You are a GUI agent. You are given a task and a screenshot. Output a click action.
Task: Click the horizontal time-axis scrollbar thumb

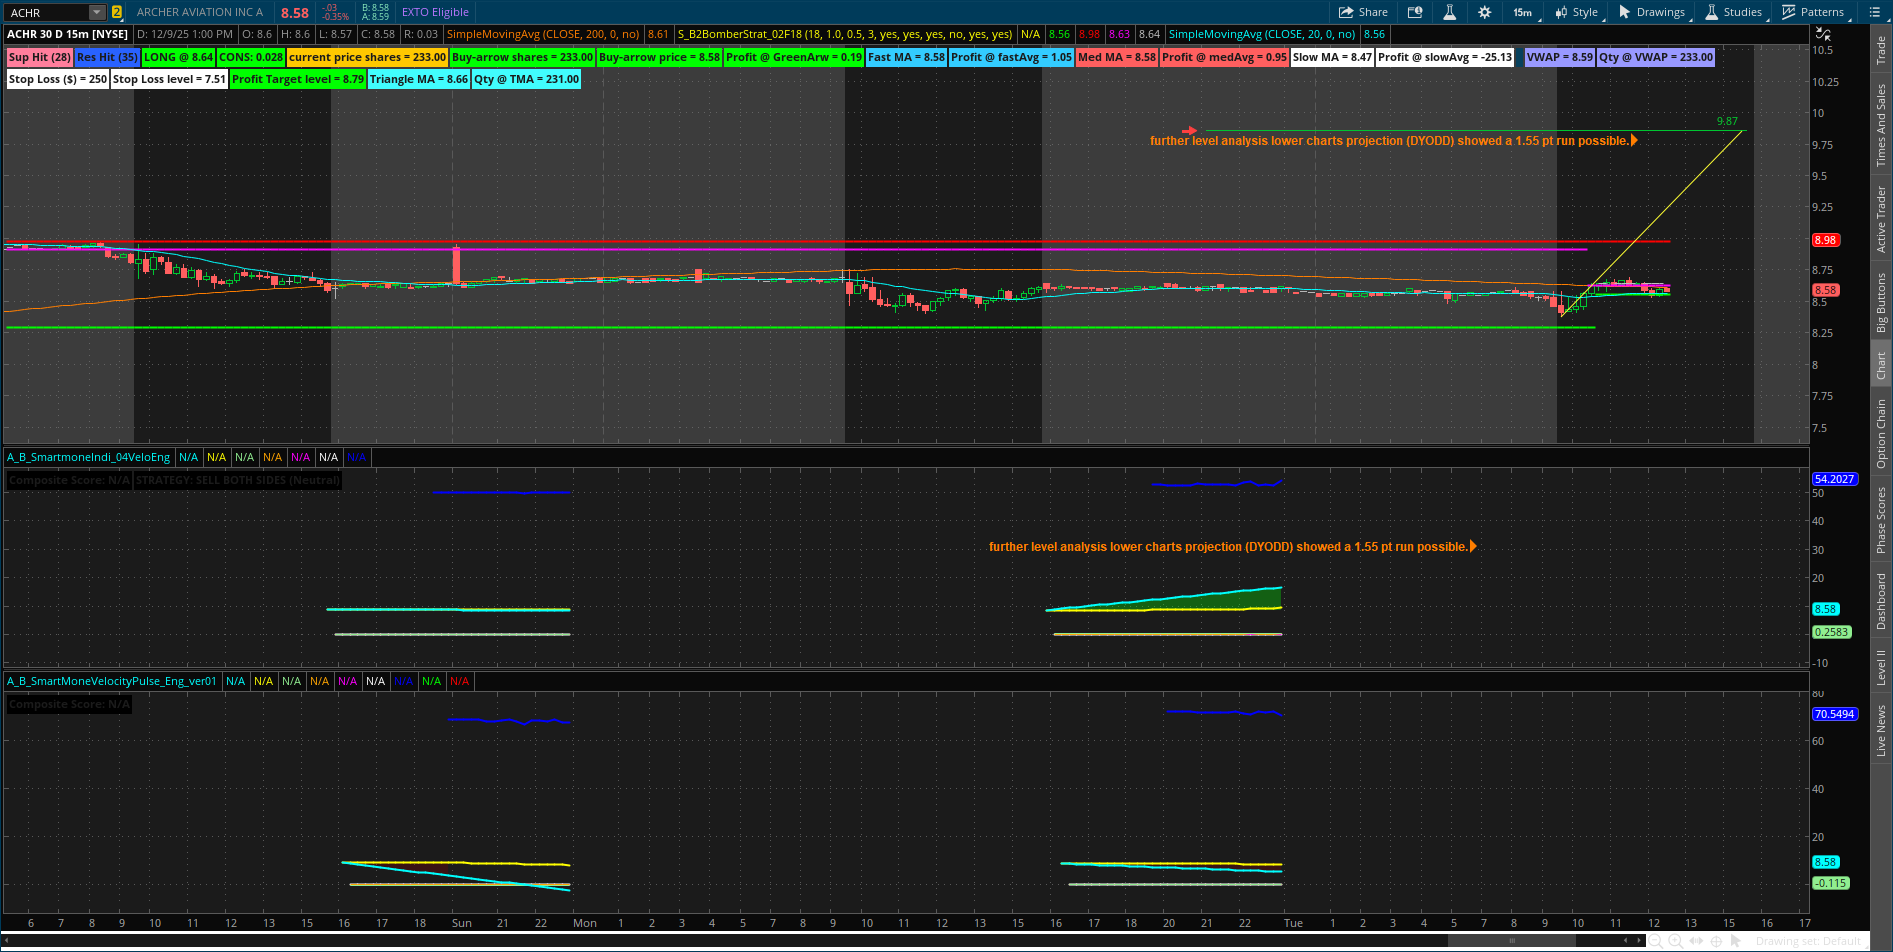coord(1511,941)
